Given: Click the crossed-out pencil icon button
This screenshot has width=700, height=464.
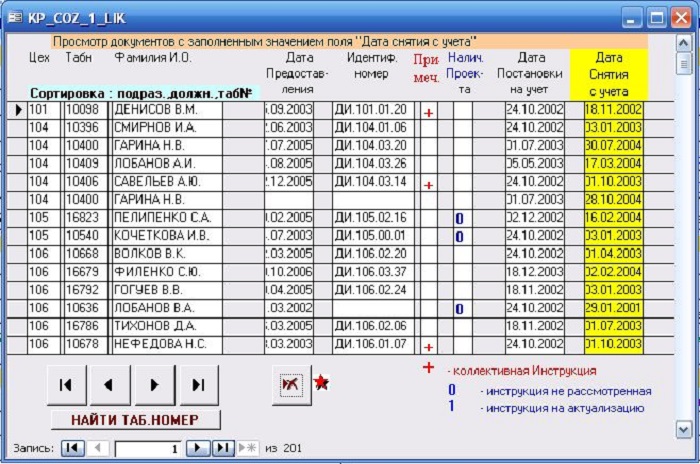Looking at the screenshot, I should [291, 385].
